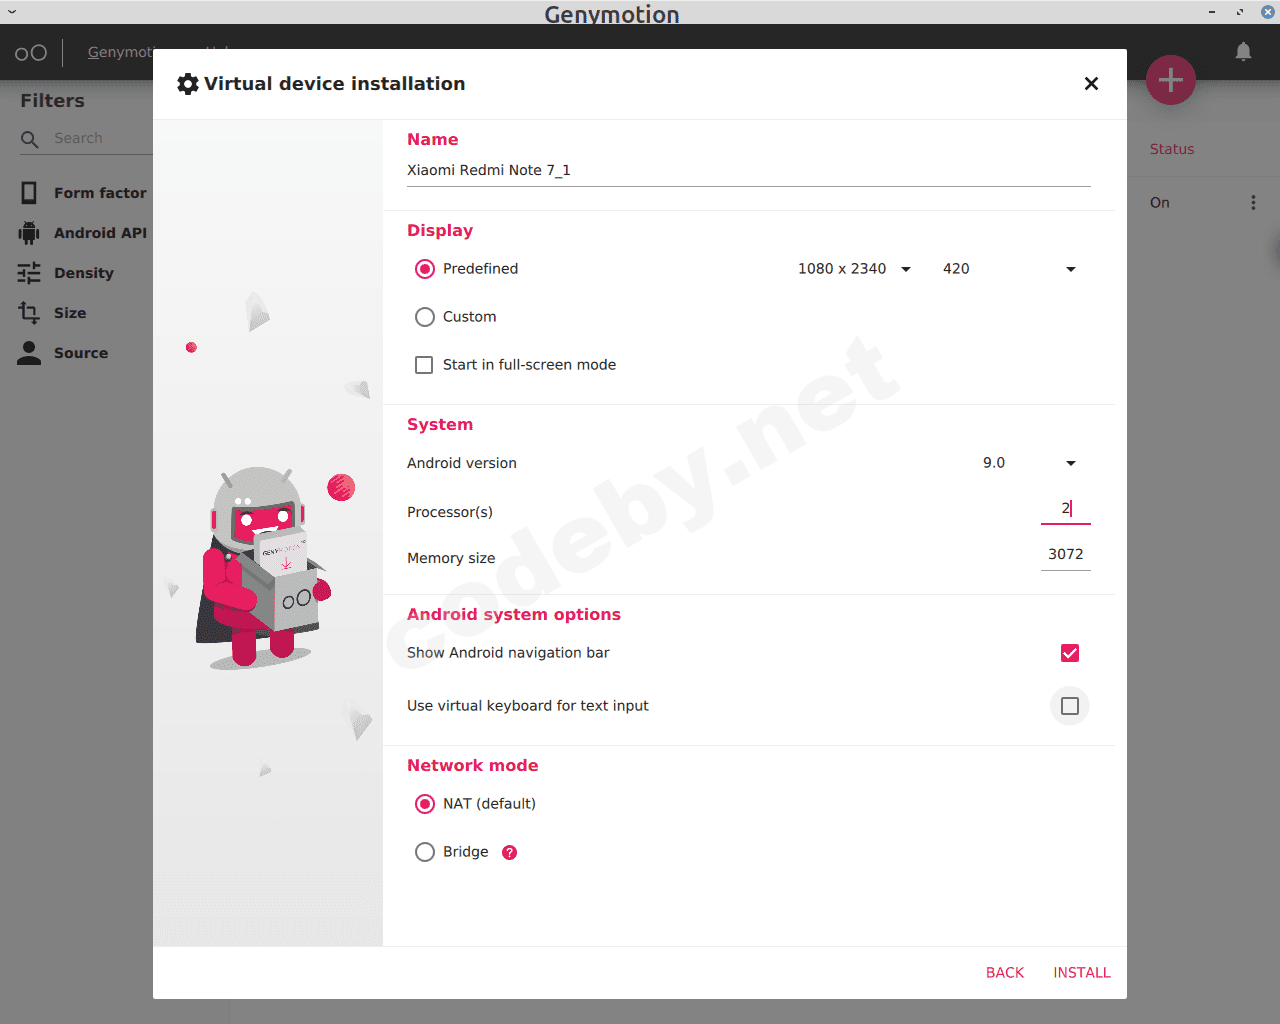This screenshot has width=1280, height=1024.
Task: Expand the Form factor filter
Action: click(x=100, y=193)
